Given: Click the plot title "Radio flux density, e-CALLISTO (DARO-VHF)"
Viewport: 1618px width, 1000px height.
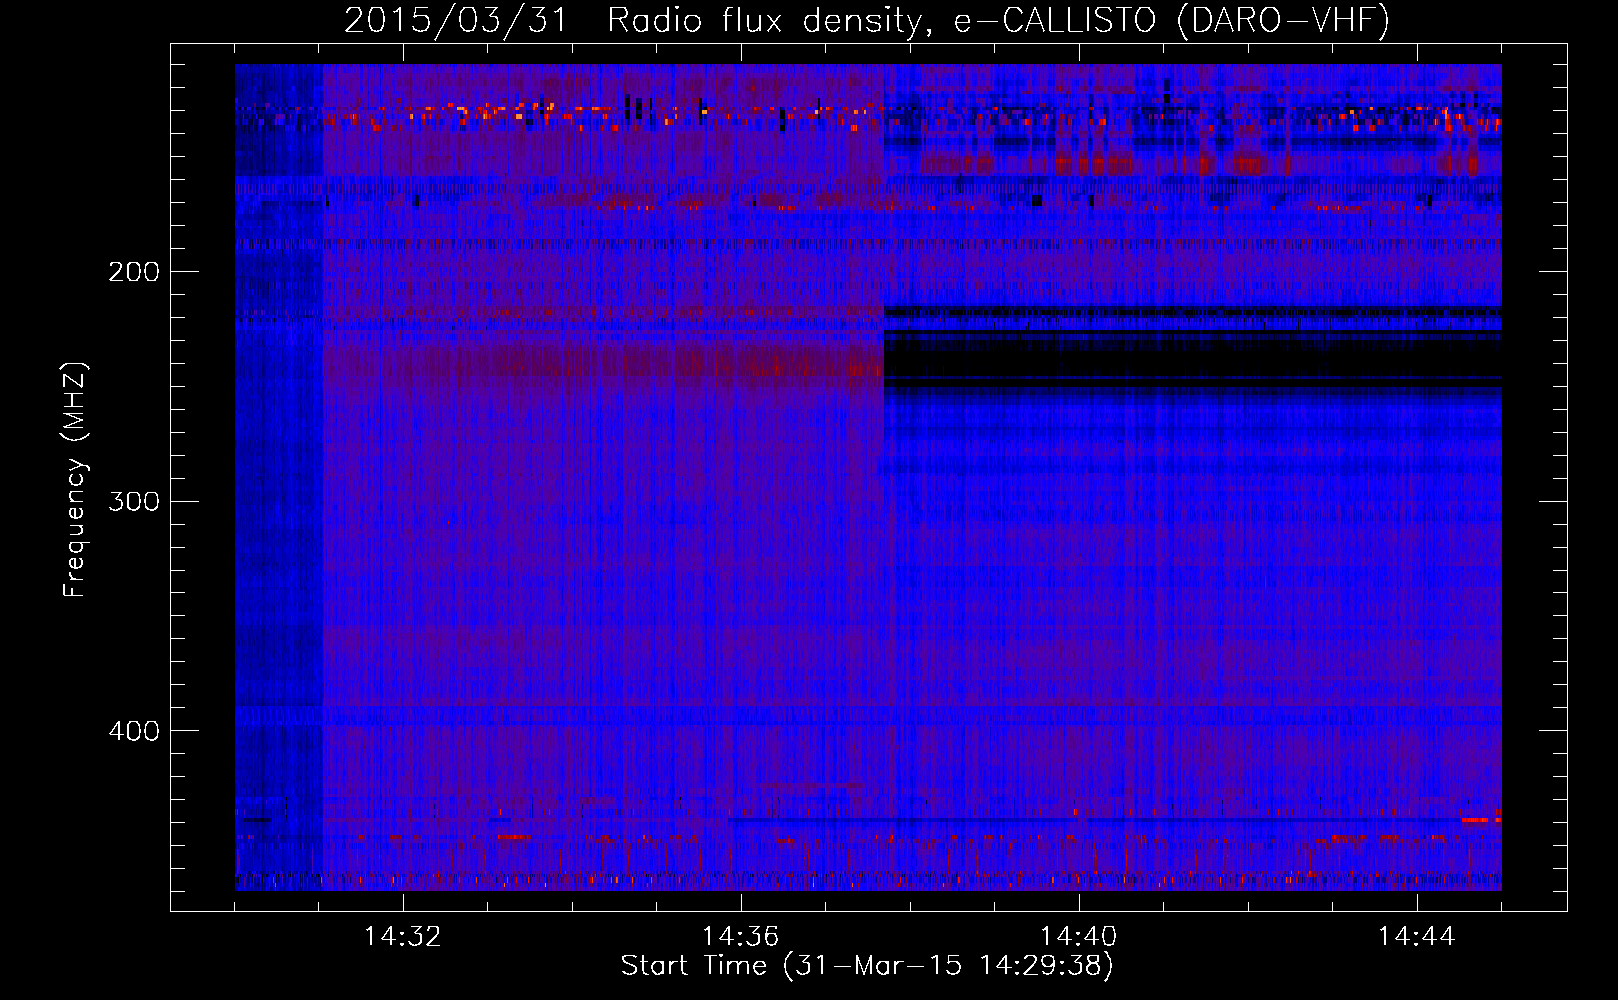Looking at the screenshot, I should pyautogui.click(x=998, y=20).
